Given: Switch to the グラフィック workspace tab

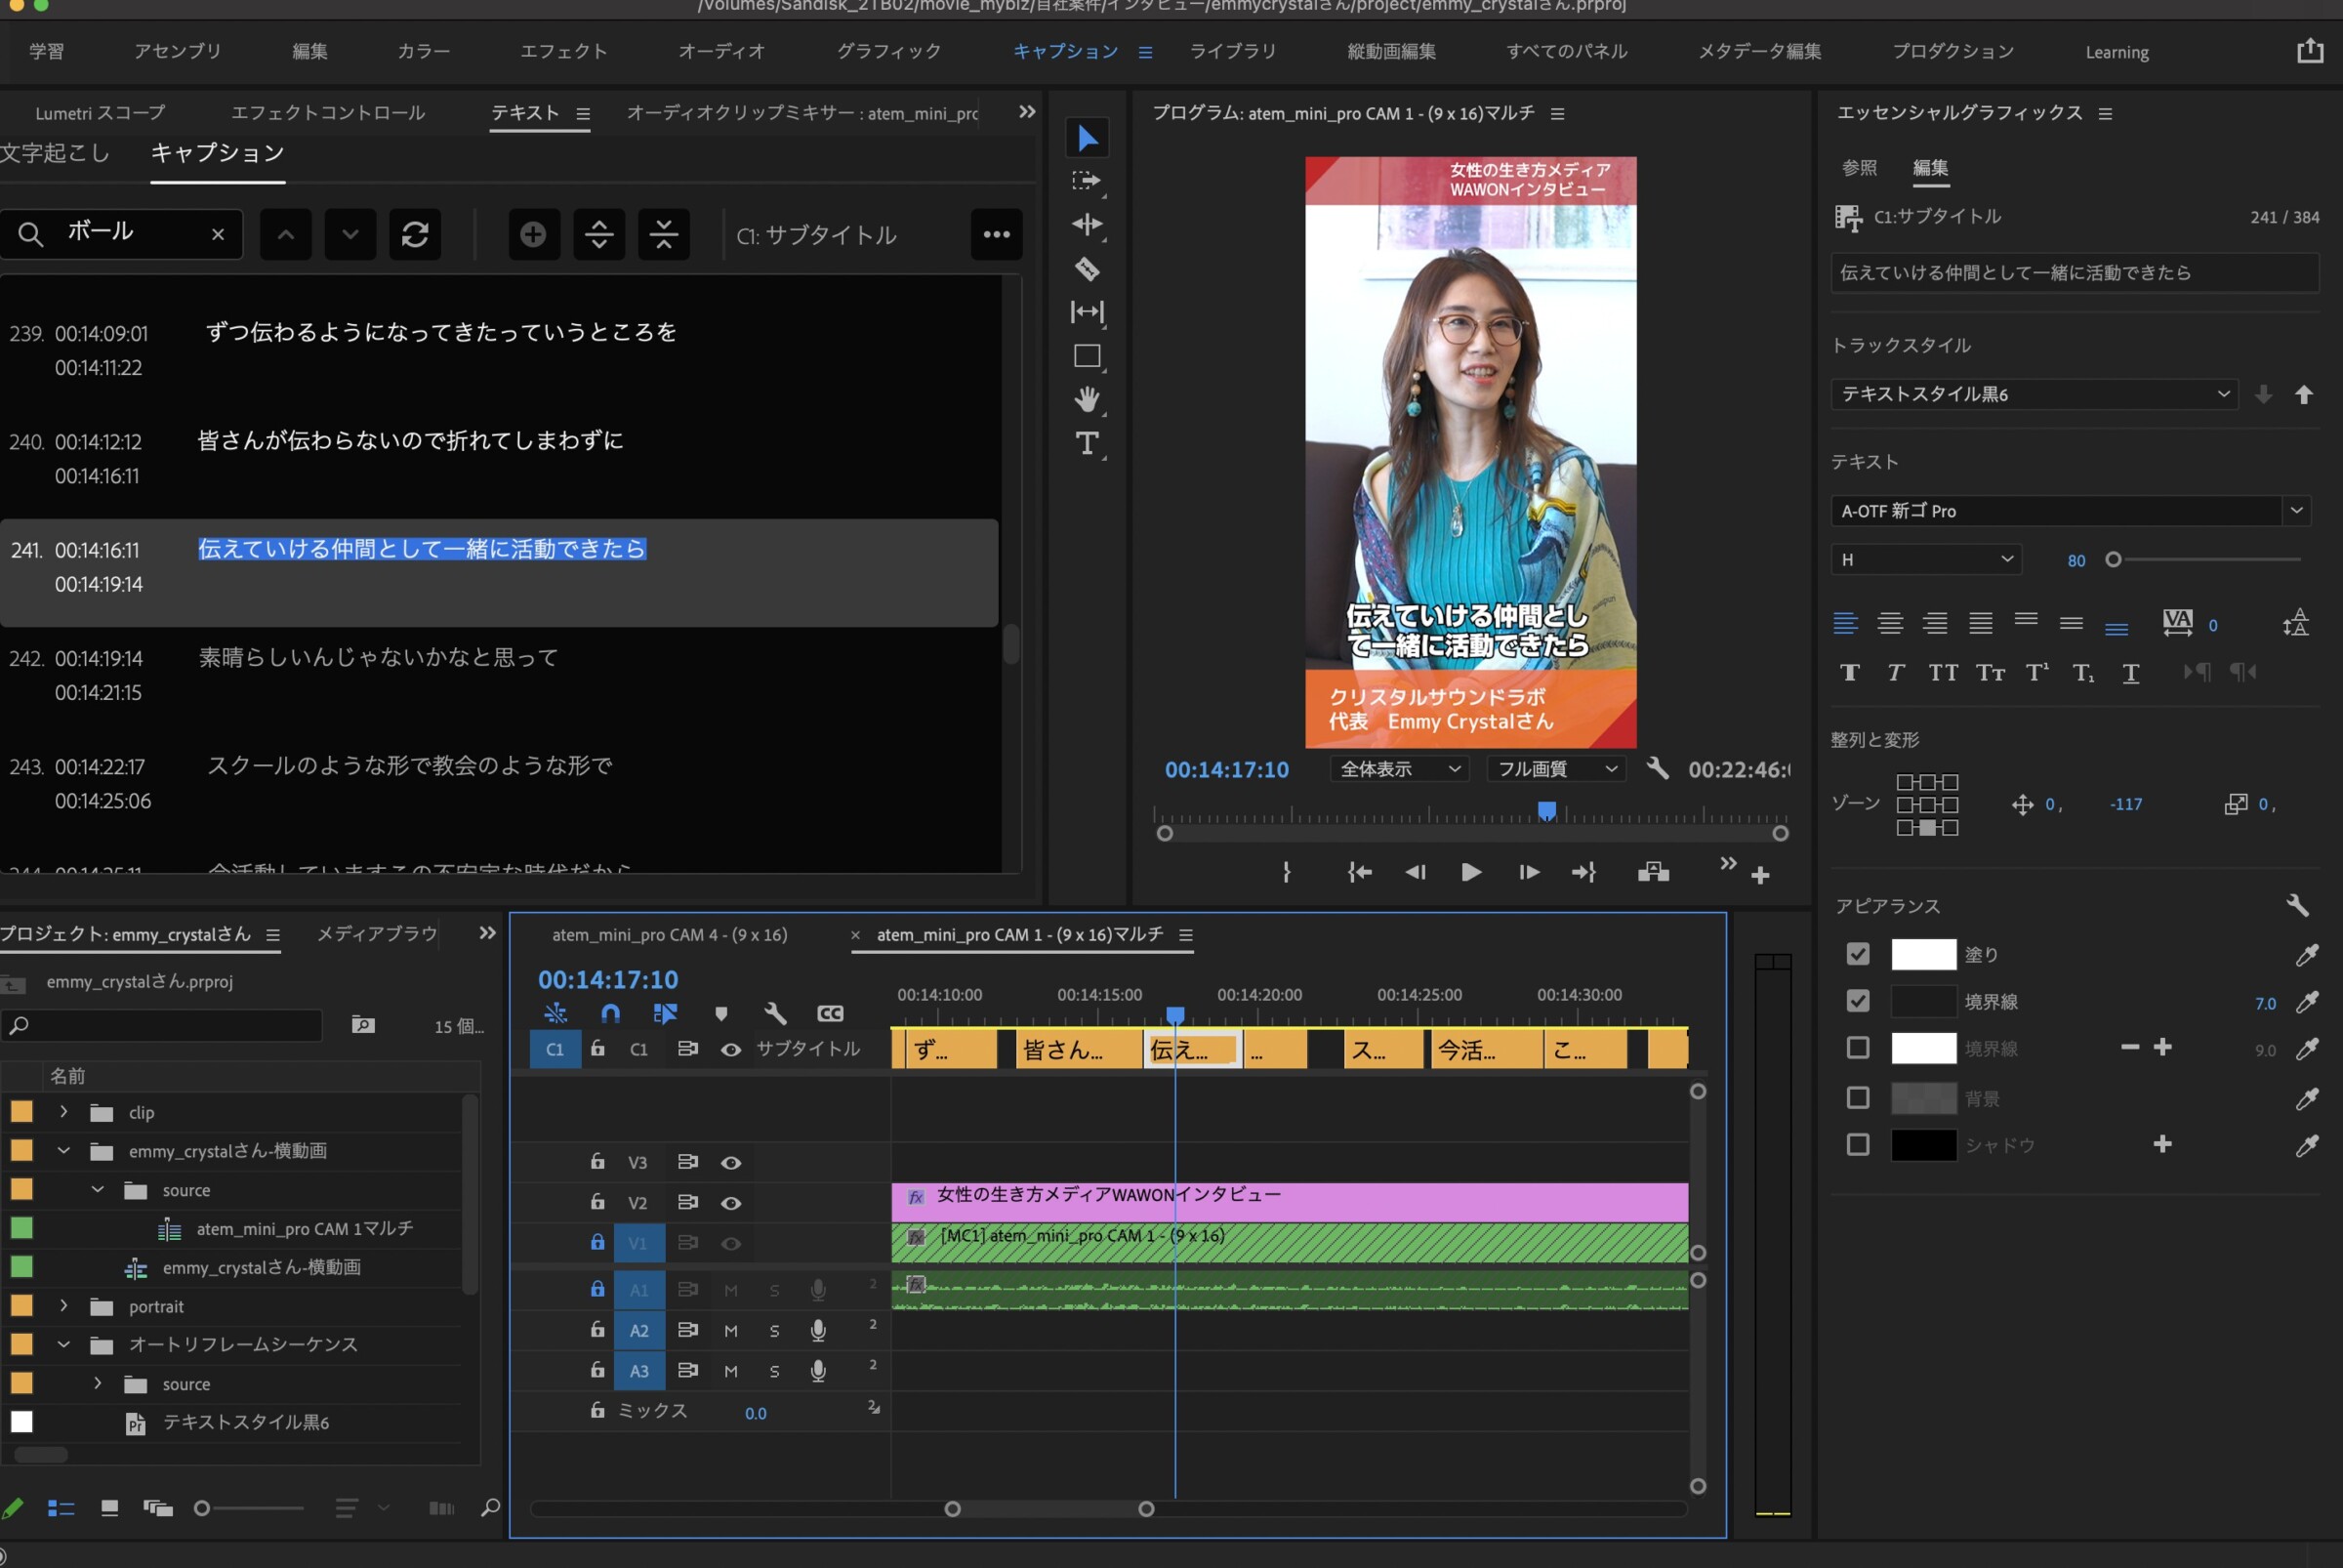Looking at the screenshot, I should (888, 51).
